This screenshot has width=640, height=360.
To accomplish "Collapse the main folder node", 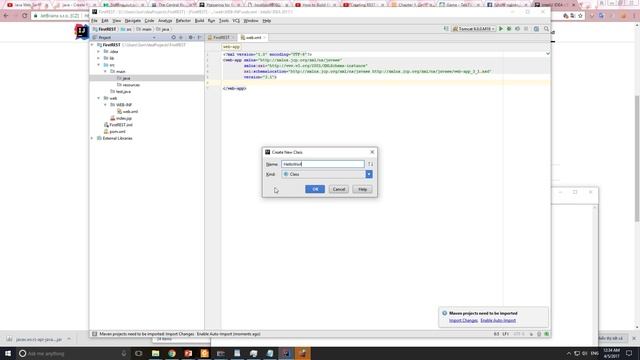I will (105, 71).
